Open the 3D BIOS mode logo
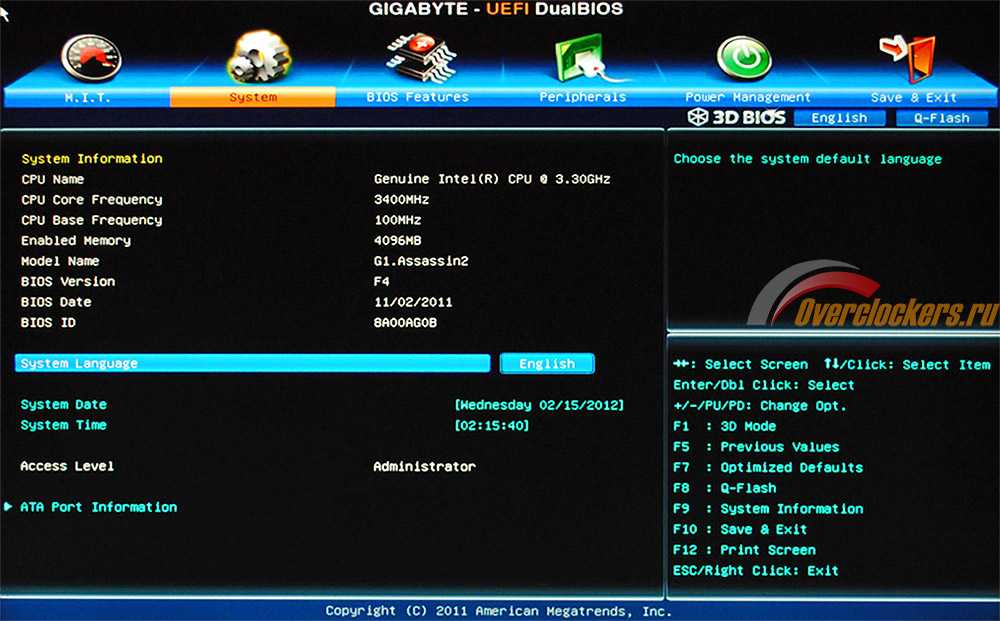Viewport: 1000px width, 621px height. (737, 117)
